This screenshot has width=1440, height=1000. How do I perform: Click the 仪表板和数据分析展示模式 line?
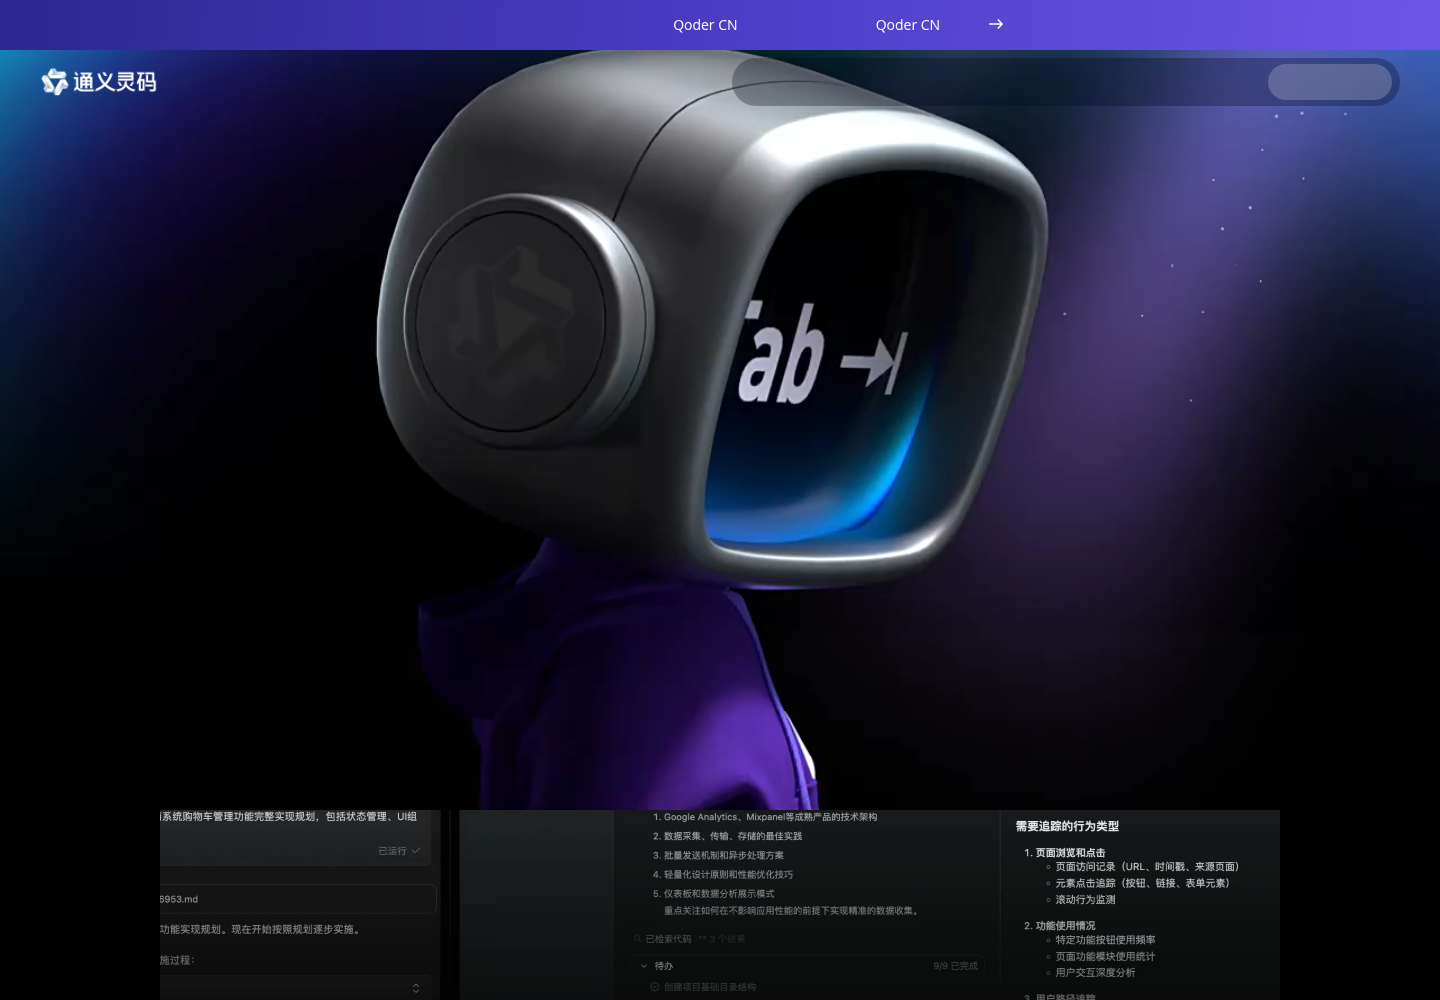point(713,893)
